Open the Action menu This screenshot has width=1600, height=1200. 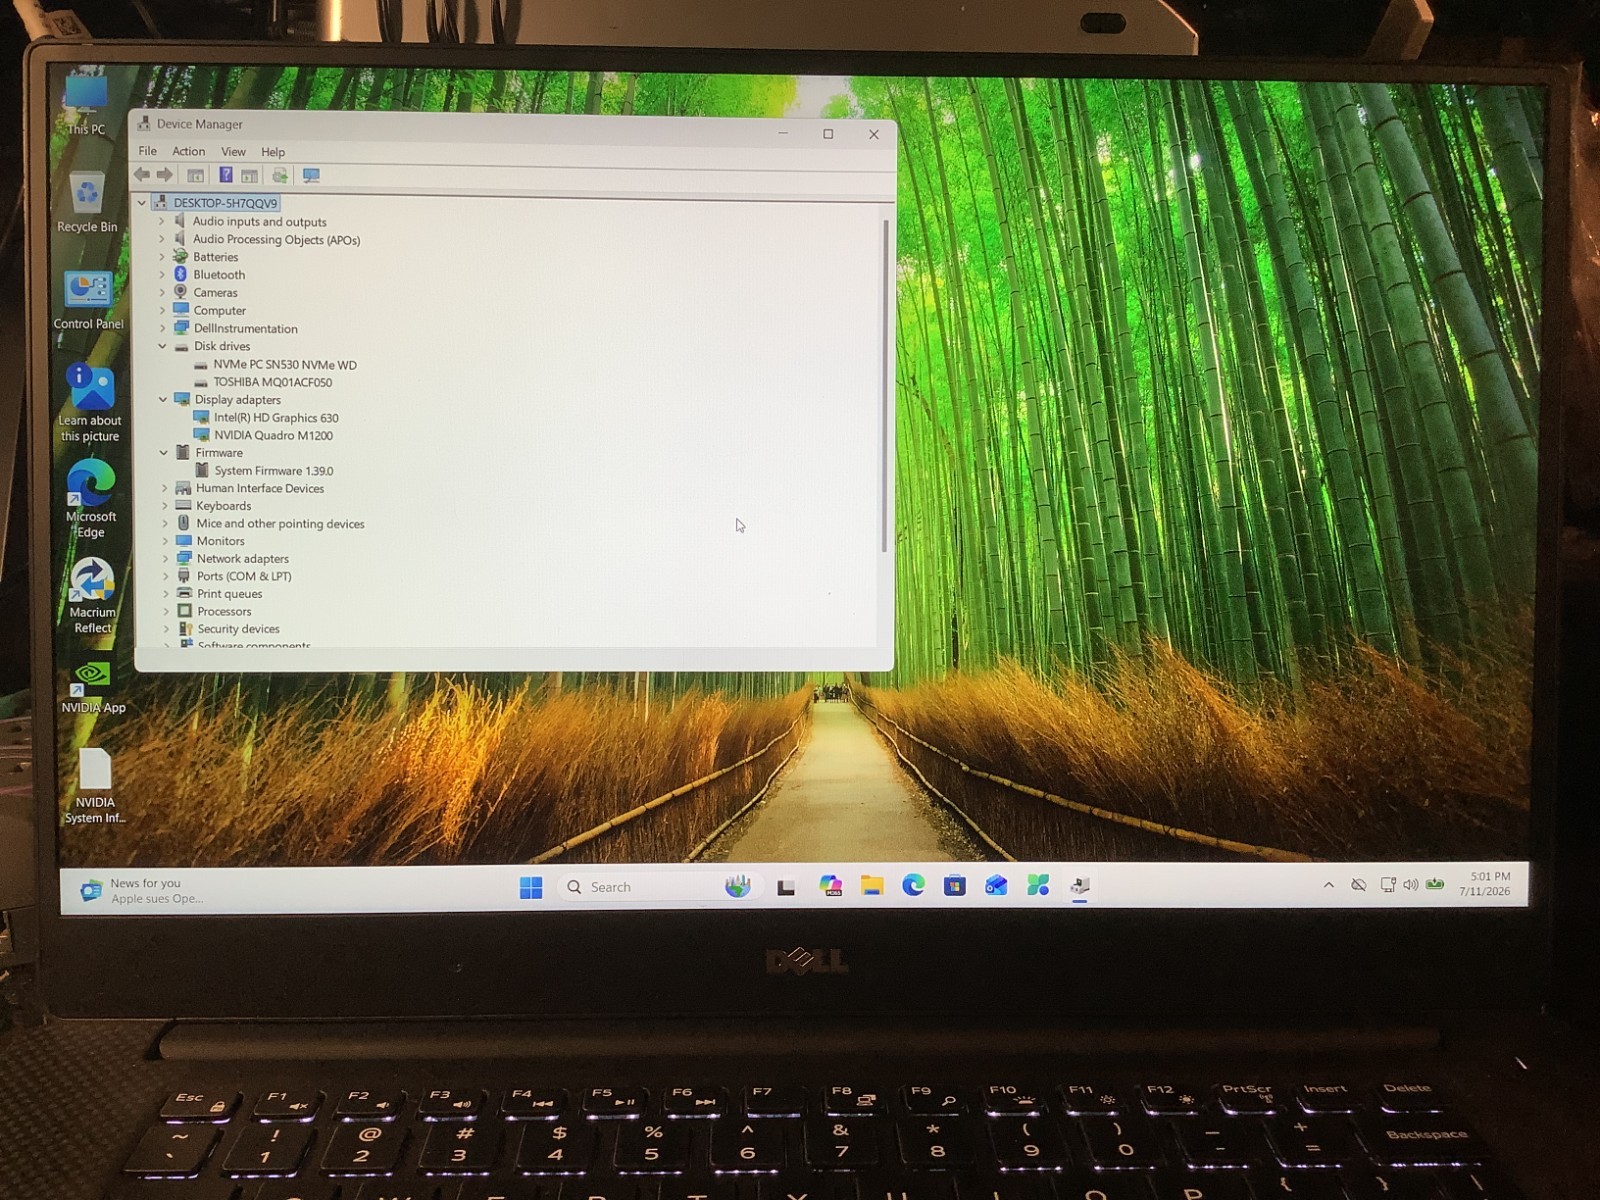click(188, 151)
